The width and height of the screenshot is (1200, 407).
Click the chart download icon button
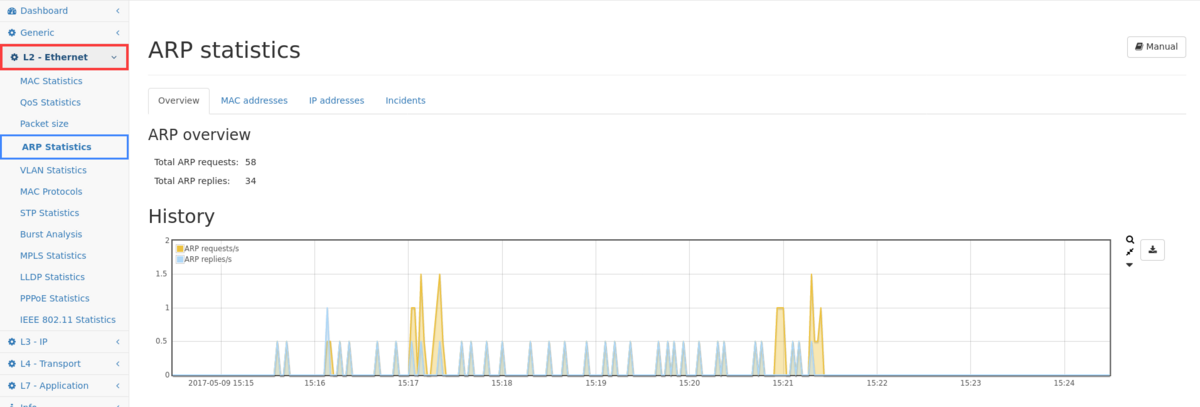click(1152, 250)
